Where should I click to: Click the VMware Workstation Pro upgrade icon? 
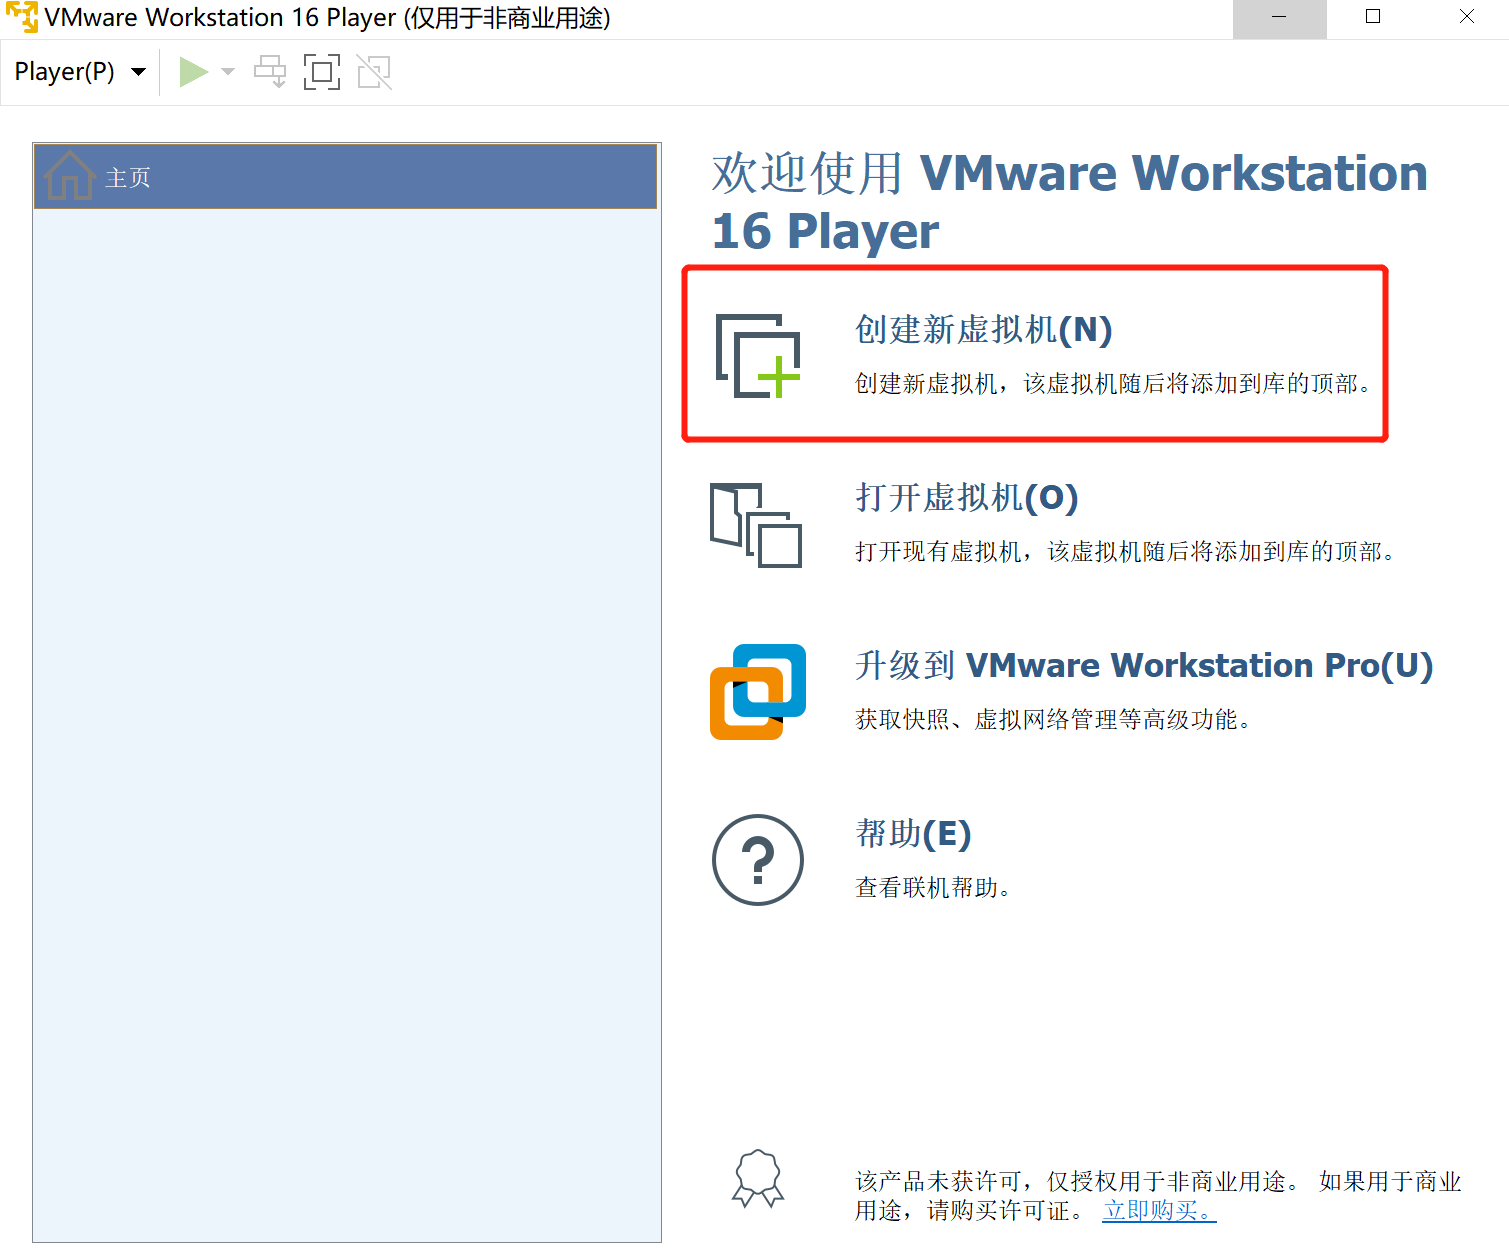point(758,692)
